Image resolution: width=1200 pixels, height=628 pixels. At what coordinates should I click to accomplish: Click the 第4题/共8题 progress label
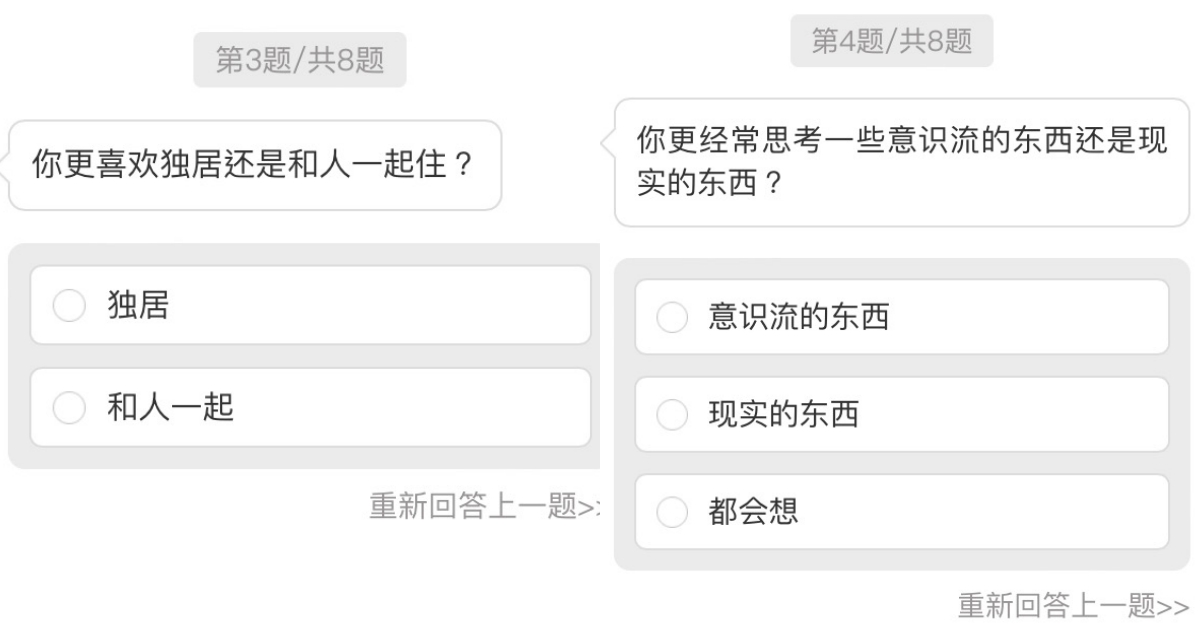point(891,42)
